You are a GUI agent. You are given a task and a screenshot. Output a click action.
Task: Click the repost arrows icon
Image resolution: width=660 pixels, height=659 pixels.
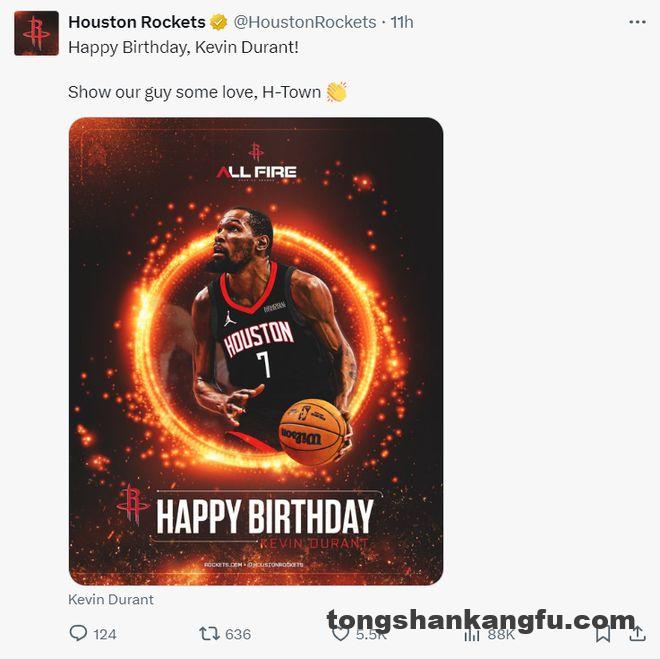coord(209,633)
